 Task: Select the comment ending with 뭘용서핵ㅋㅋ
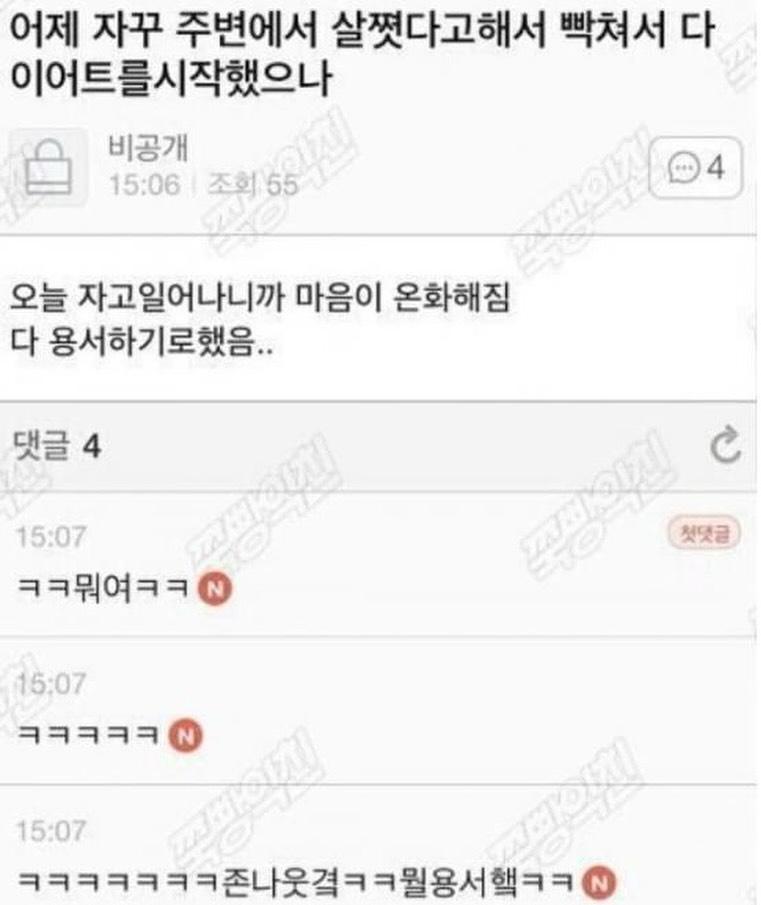[x=296, y=882]
